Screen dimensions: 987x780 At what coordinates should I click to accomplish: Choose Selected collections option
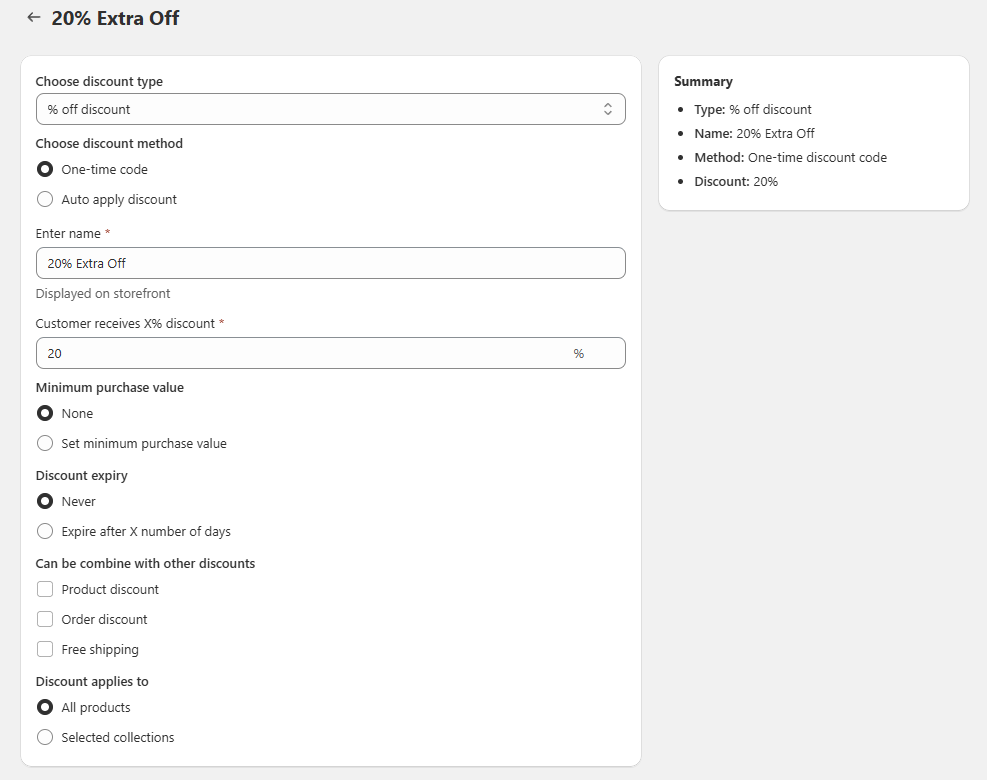[x=45, y=738]
